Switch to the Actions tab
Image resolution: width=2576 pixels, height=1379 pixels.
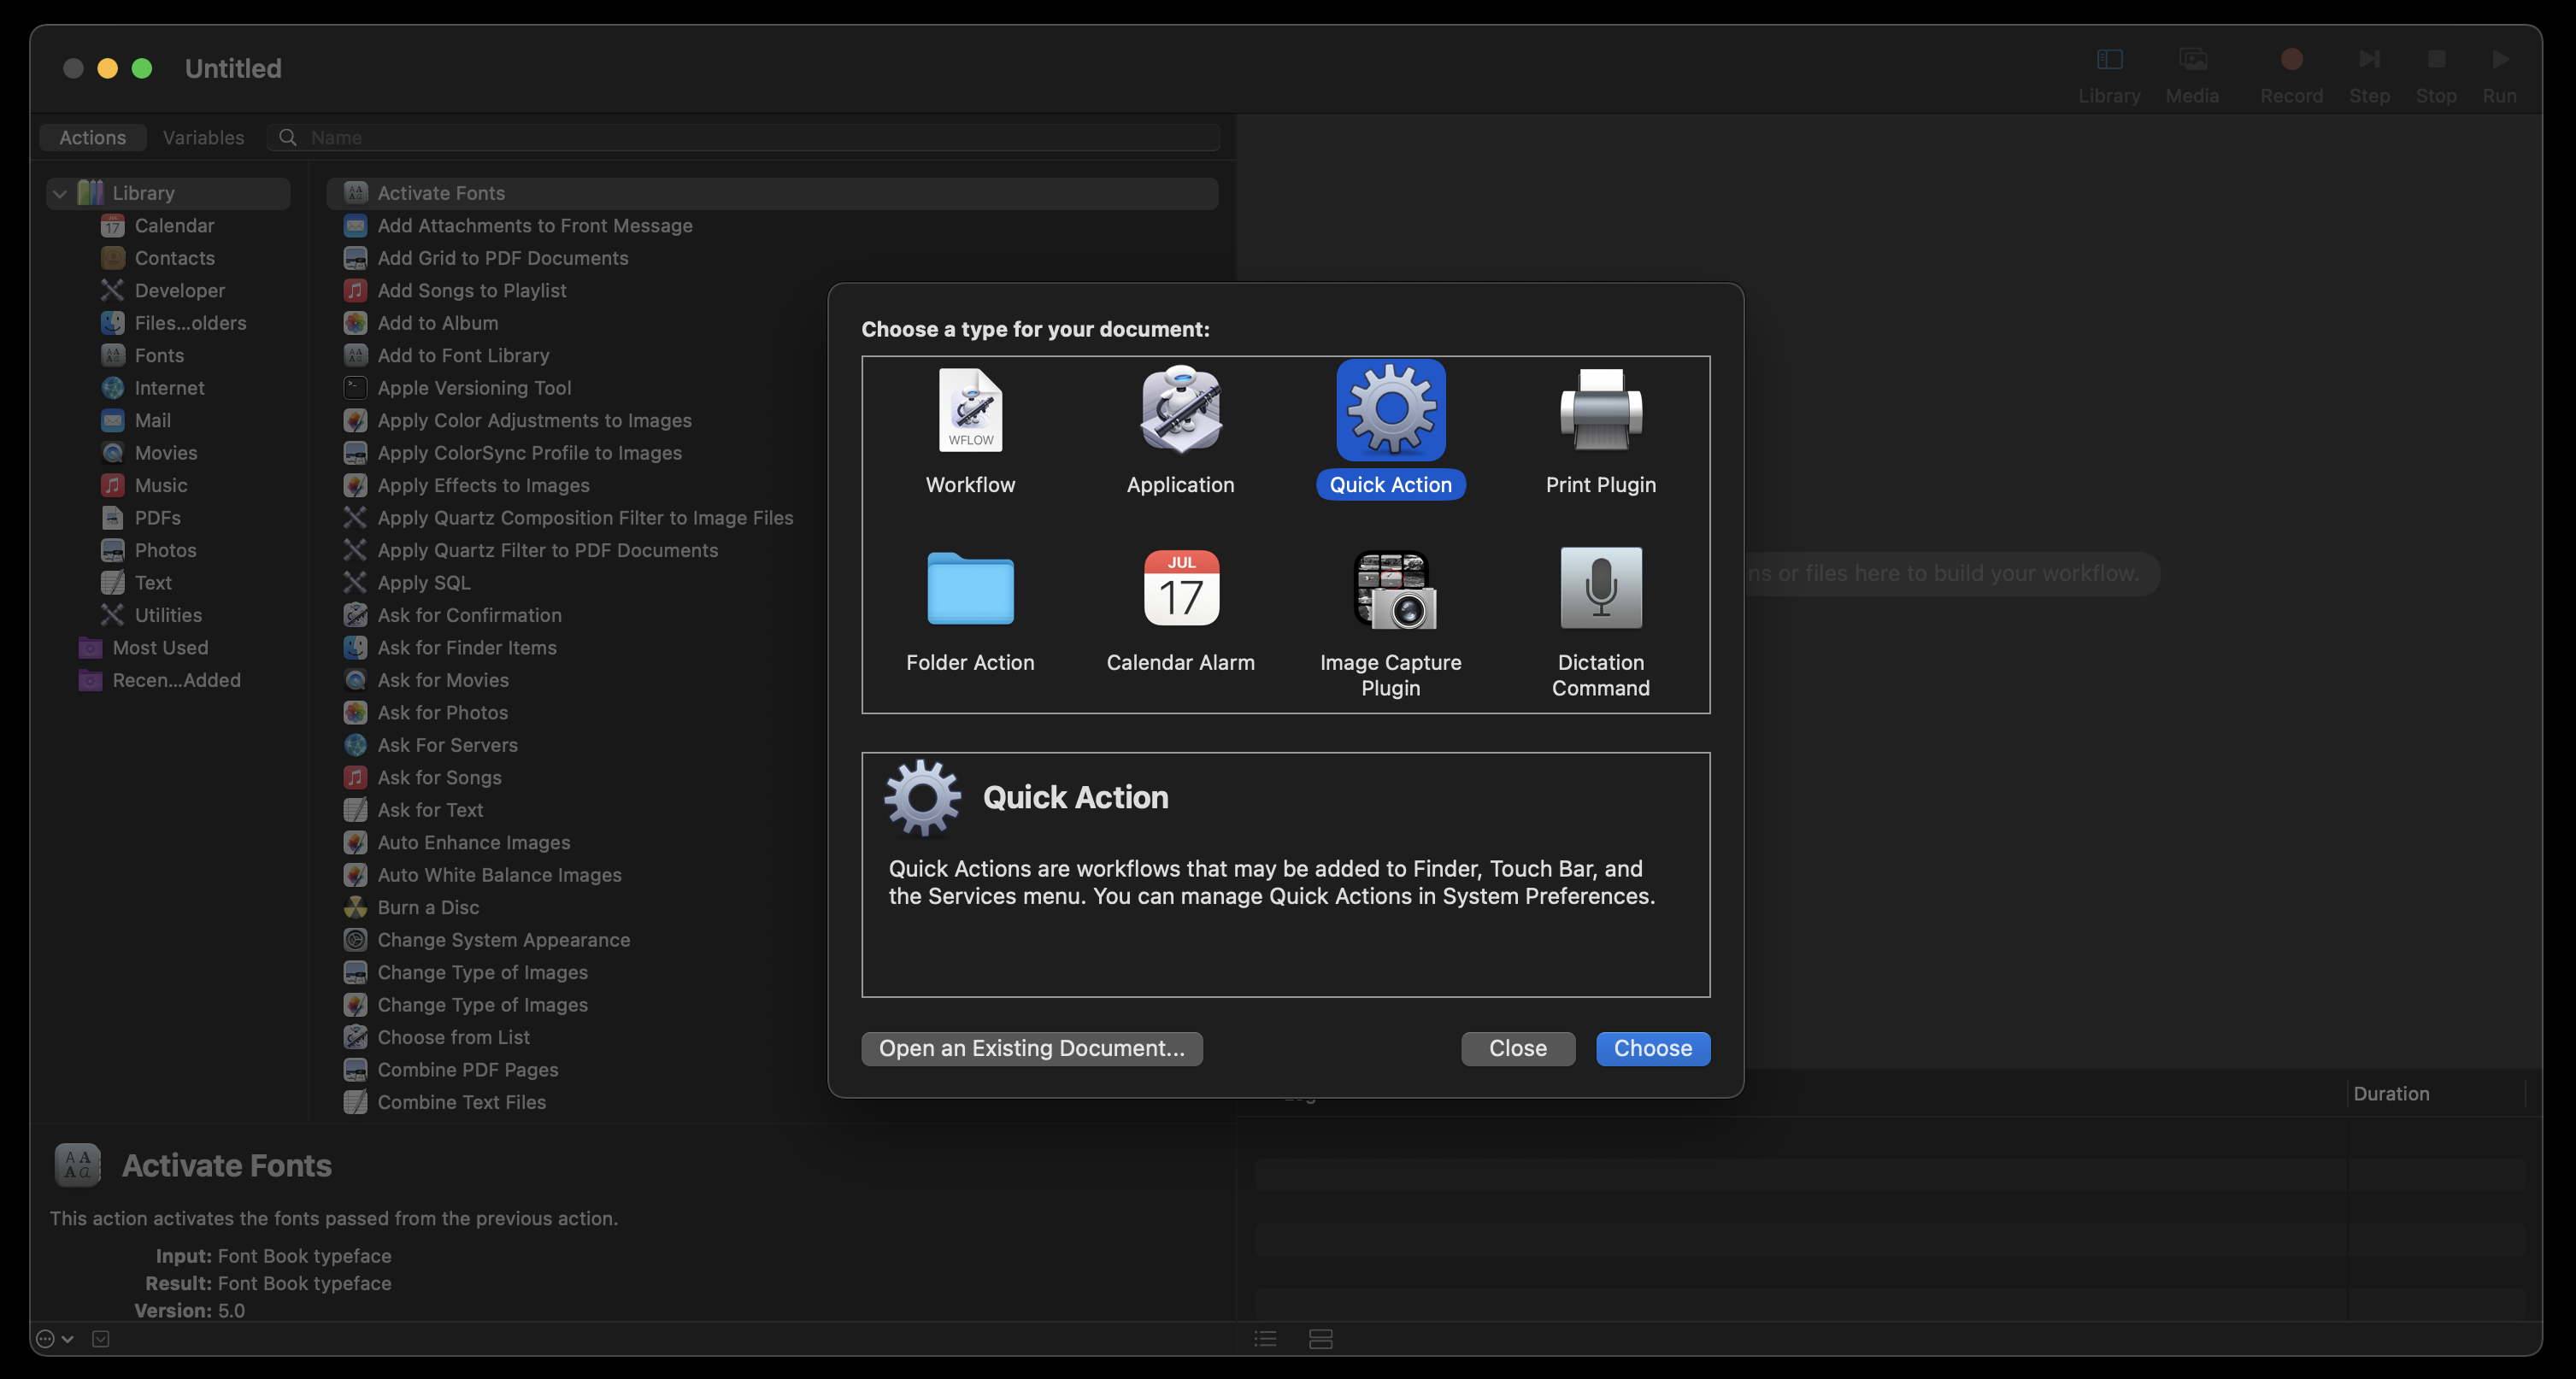(x=92, y=136)
